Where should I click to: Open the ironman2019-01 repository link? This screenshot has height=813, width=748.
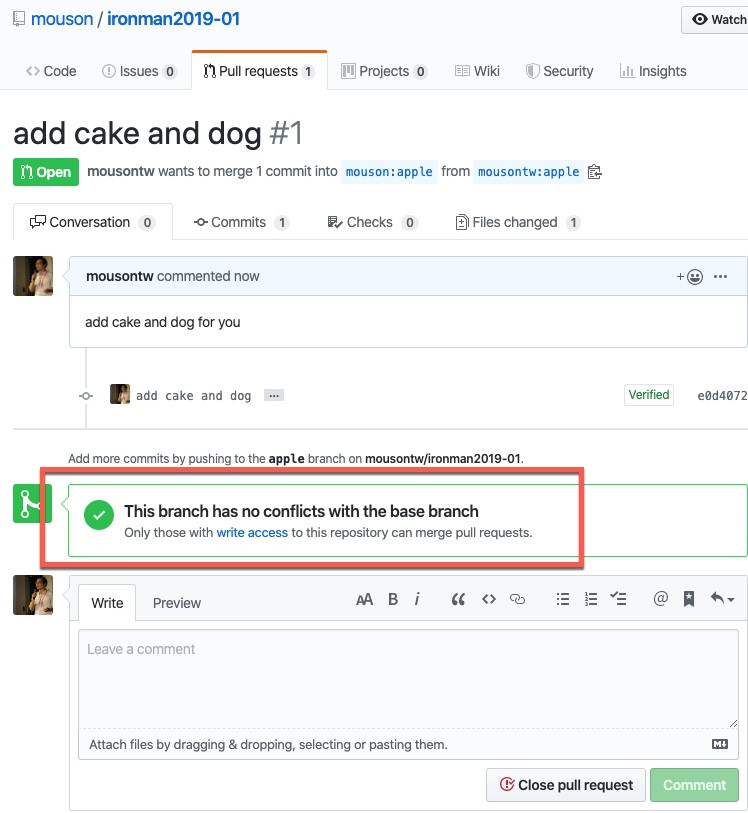tap(173, 19)
